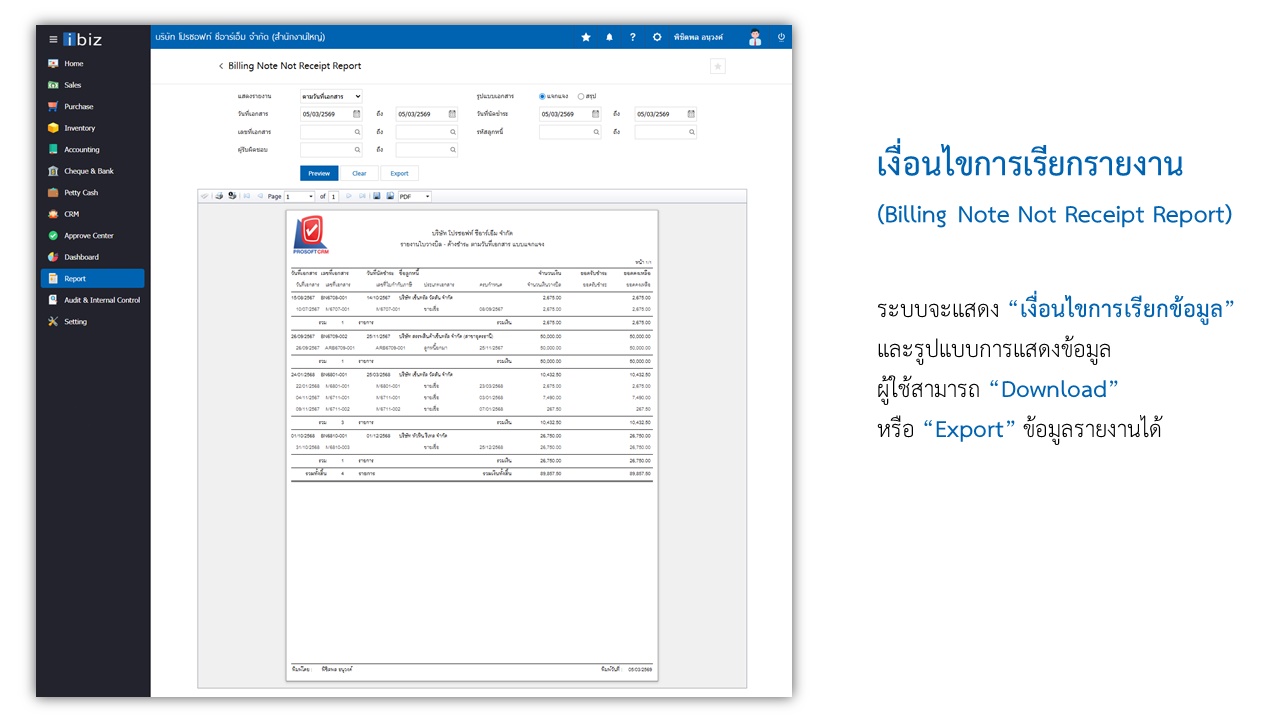Open the settings gear in top bar
The height and width of the screenshot is (720, 1280).
pyautogui.click(x=657, y=37)
